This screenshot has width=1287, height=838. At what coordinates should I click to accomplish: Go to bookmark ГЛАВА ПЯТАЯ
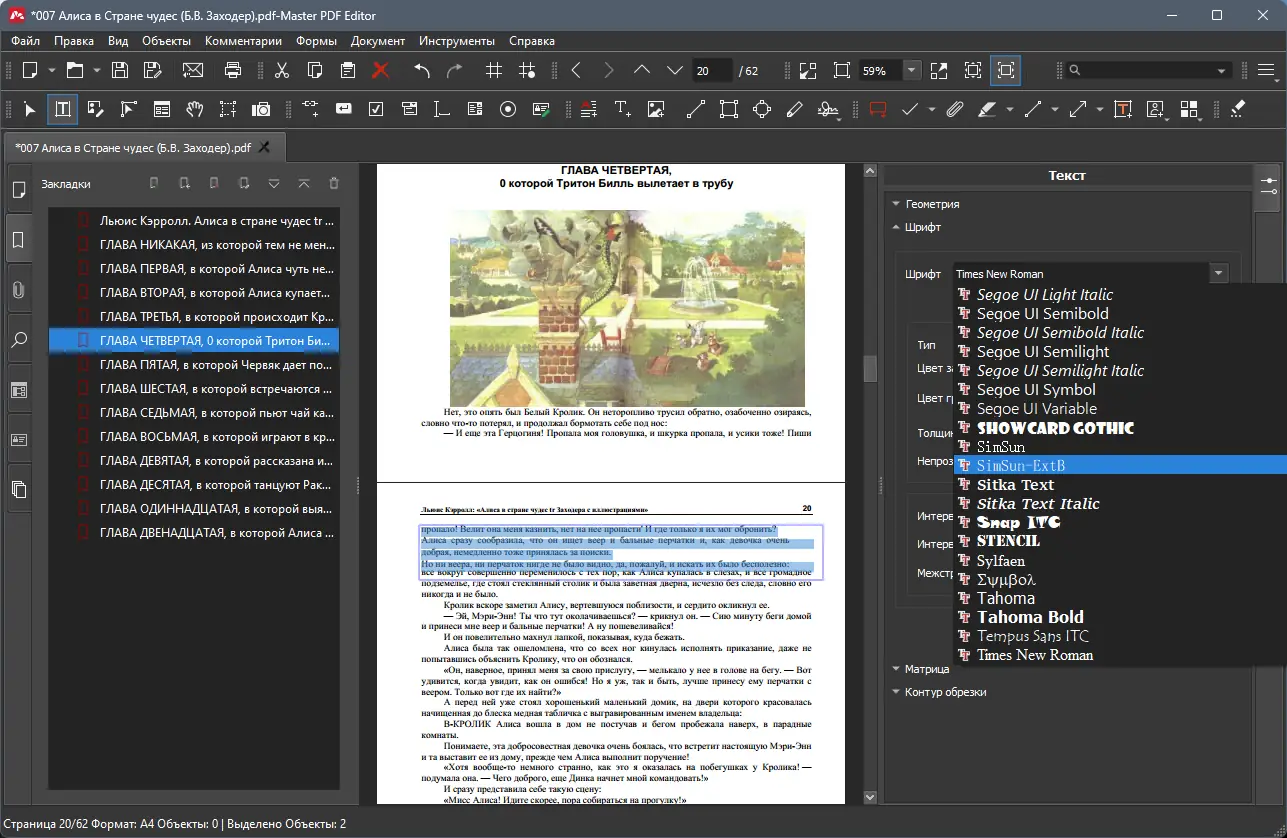point(216,365)
